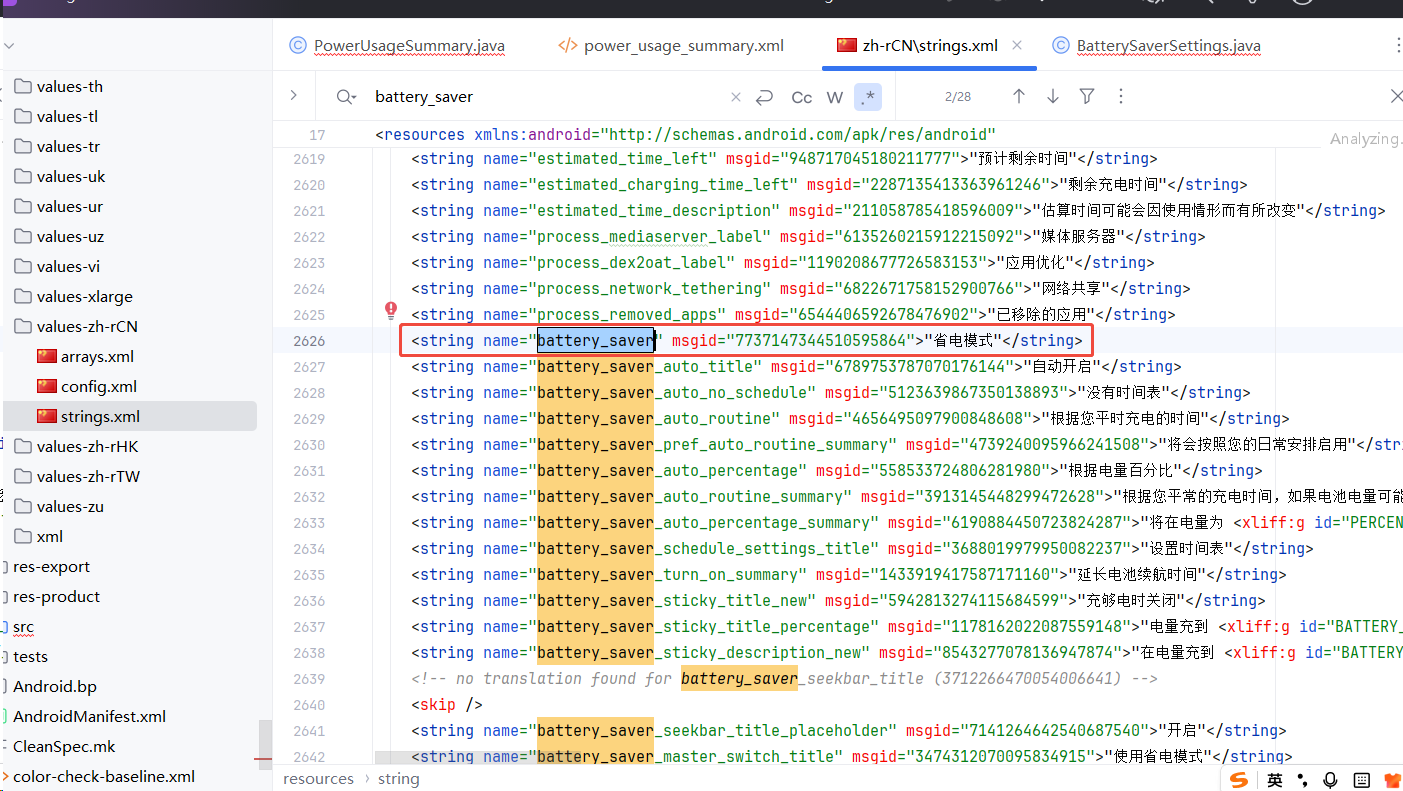Open the search filter funnel options

(1087, 96)
